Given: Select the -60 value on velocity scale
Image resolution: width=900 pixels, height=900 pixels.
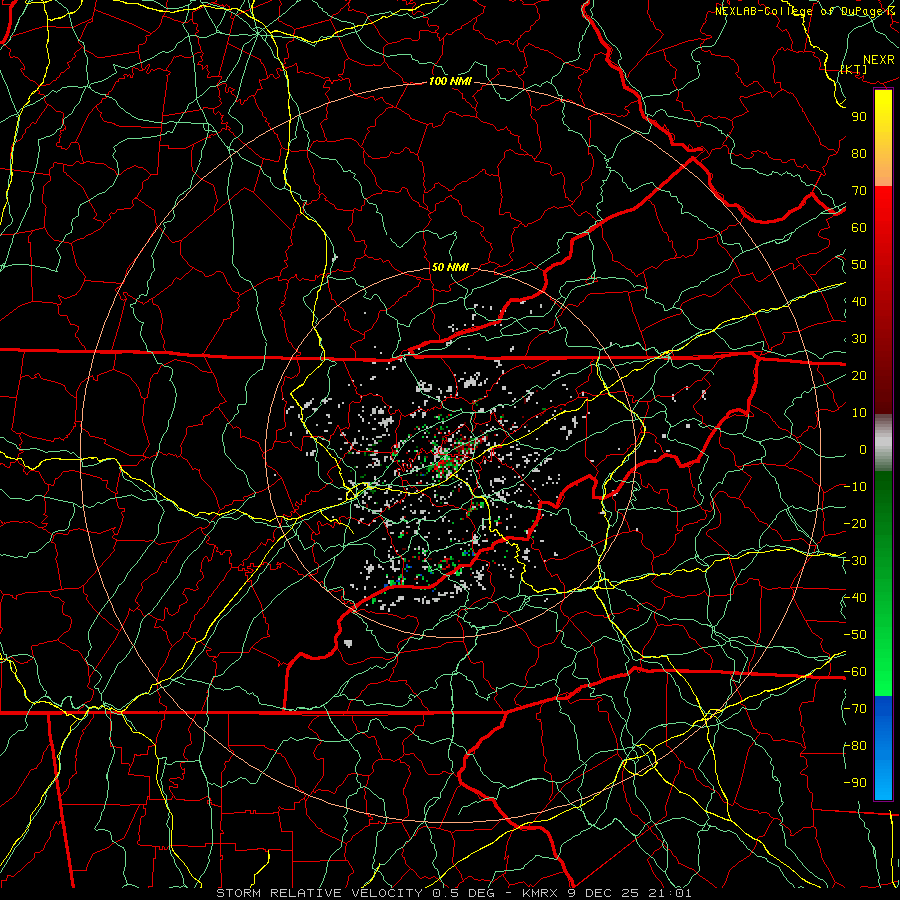Looking at the screenshot, I should point(855,672).
